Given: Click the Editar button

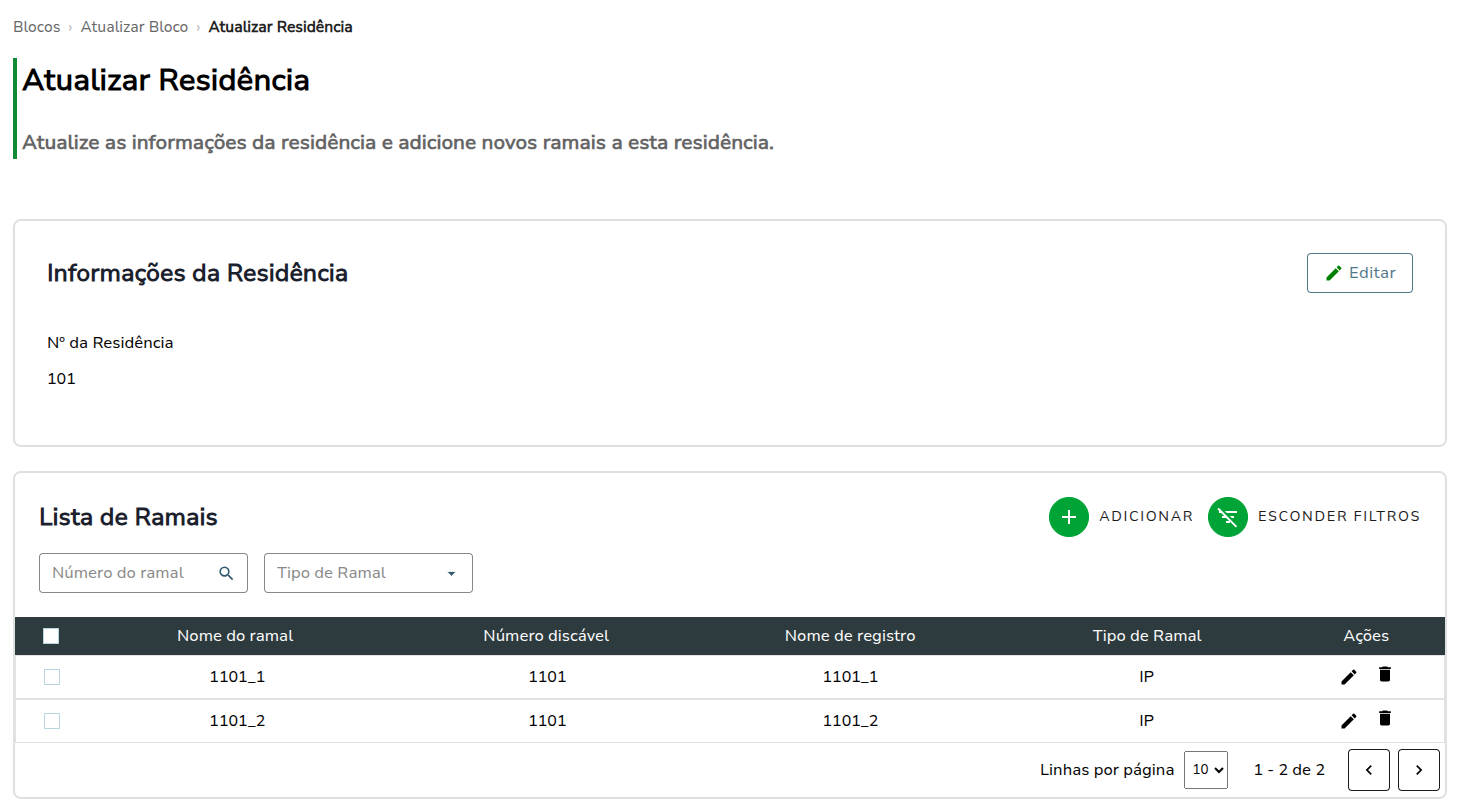Looking at the screenshot, I should [x=1360, y=273].
